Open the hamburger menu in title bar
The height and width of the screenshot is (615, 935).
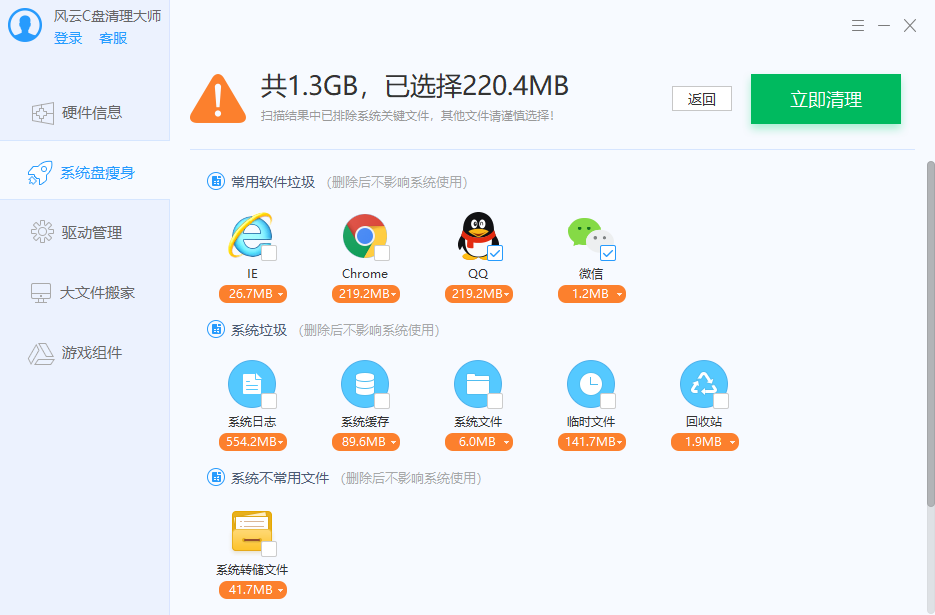click(x=858, y=26)
